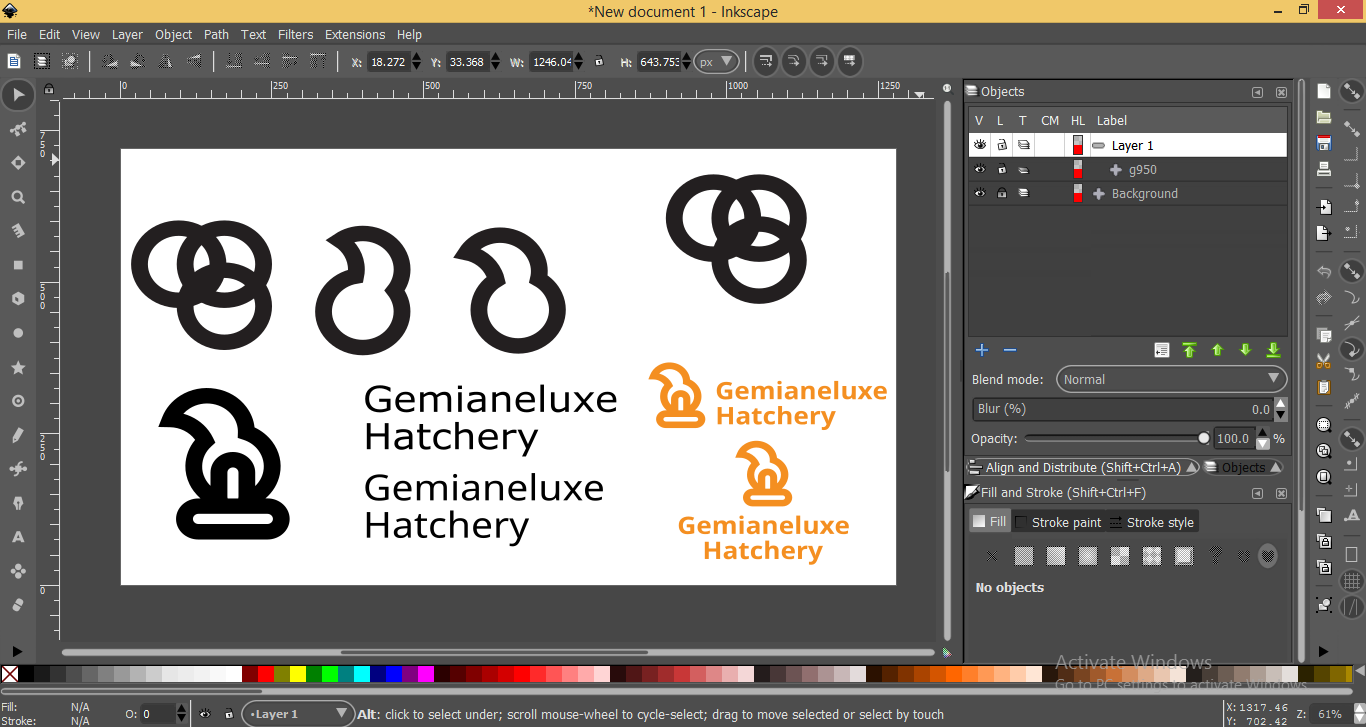1366x727 pixels.
Task: Open the current layer selector in status bar
Action: click(x=298, y=714)
